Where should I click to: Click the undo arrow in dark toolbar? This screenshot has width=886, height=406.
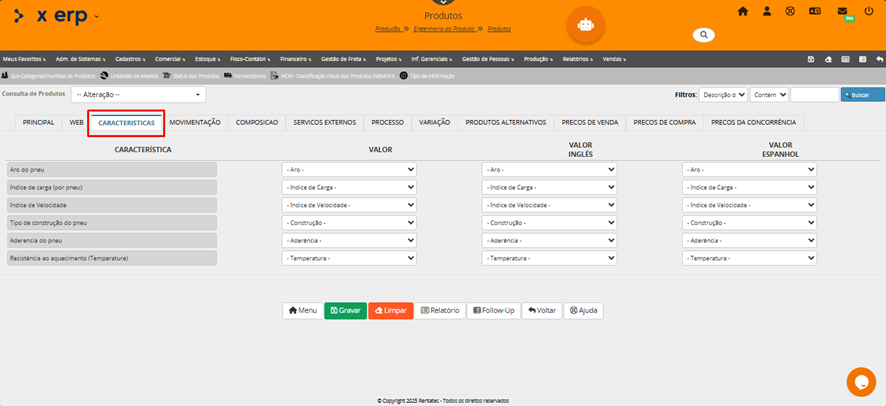[x=878, y=59]
